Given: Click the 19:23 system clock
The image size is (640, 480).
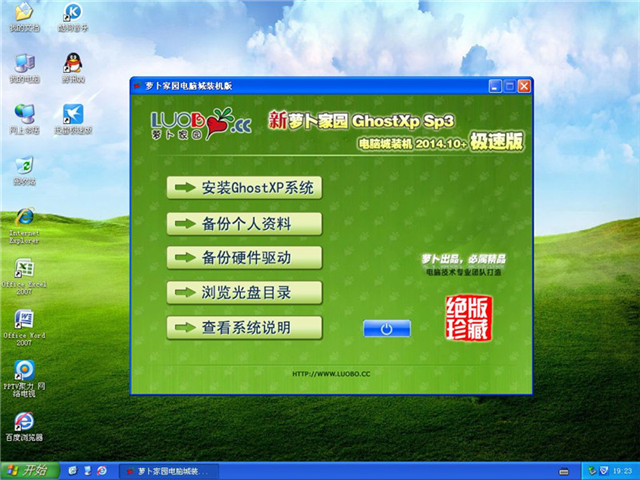Looking at the screenshot, I should [x=622, y=471].
